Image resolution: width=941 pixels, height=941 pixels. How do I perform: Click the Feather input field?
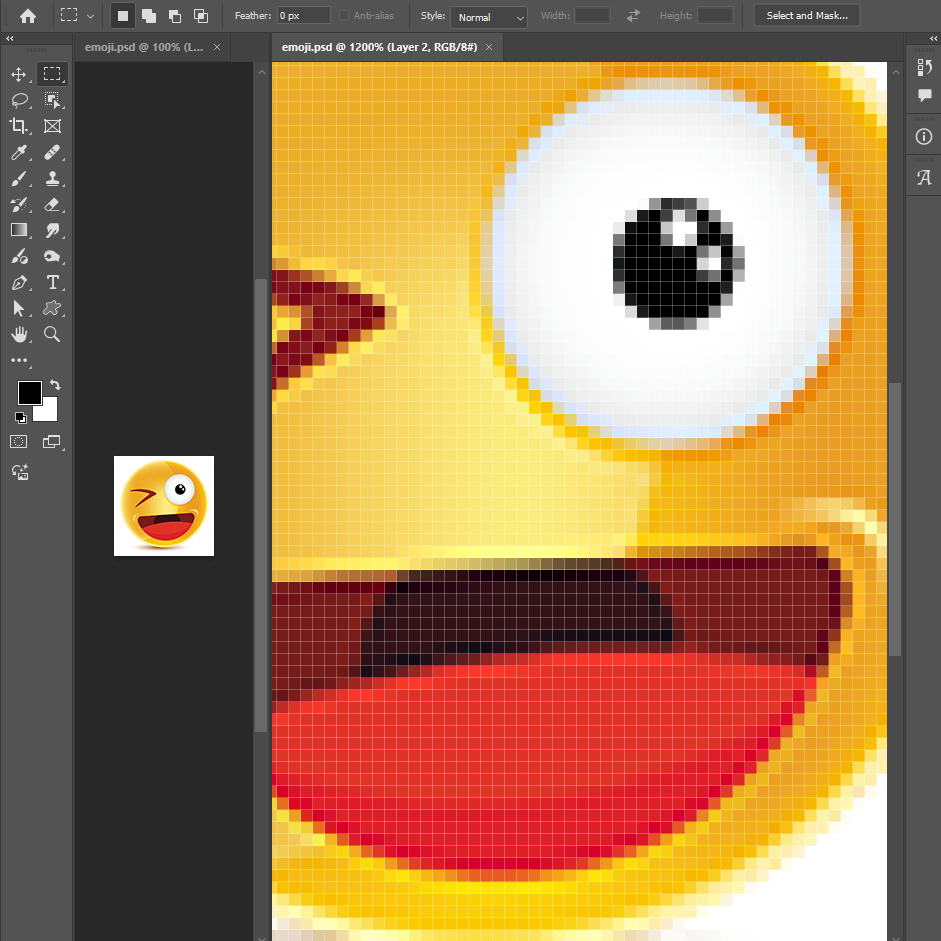click(304, 16)
